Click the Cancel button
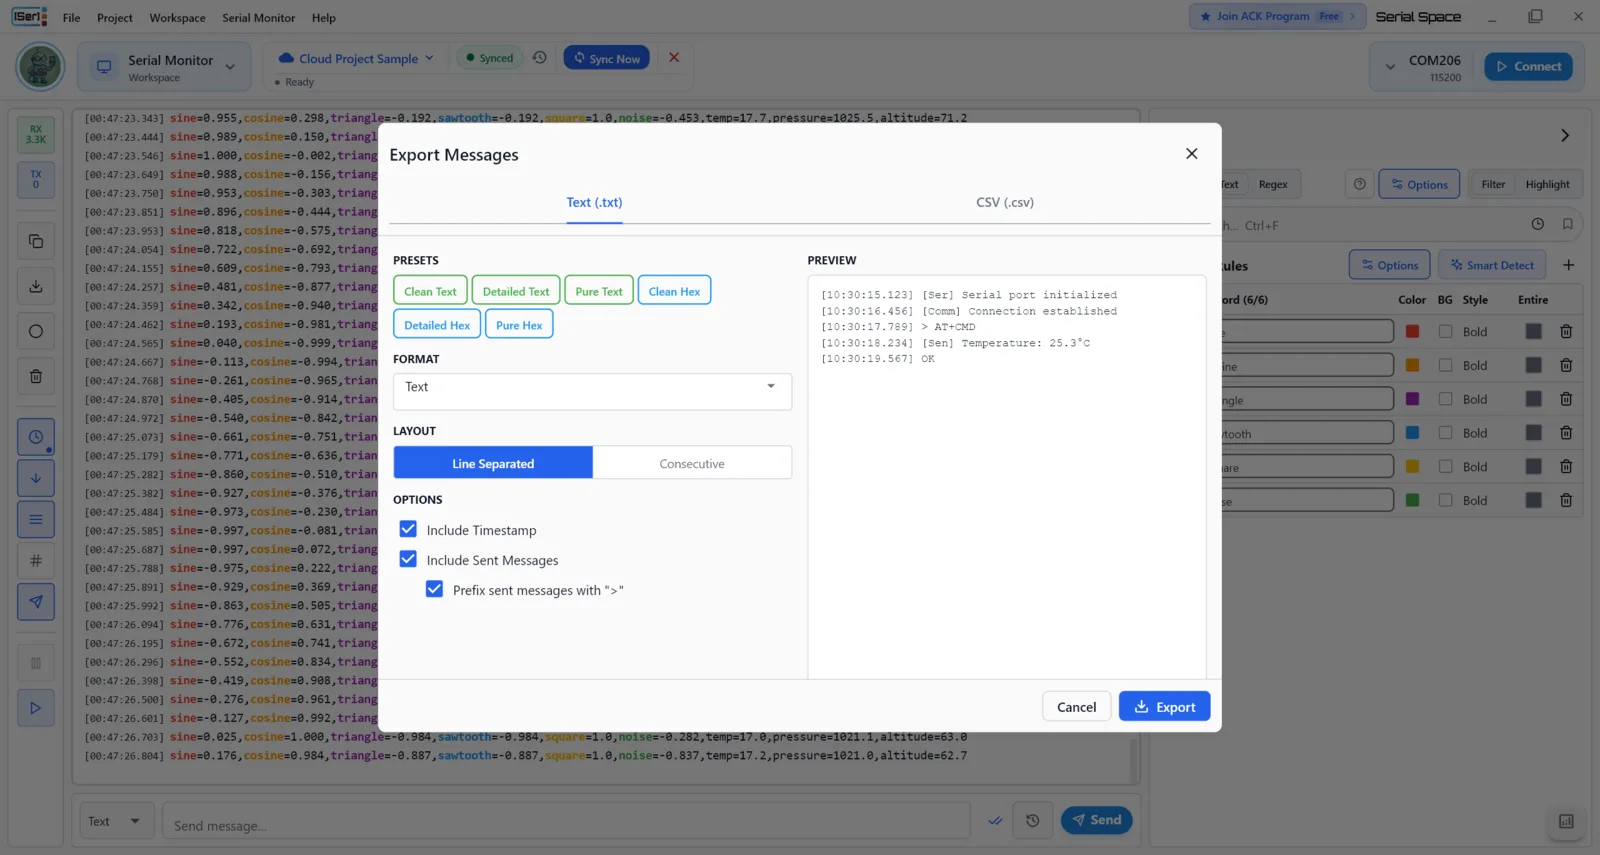The image size is (1600, 855). tap(1076, 706)
